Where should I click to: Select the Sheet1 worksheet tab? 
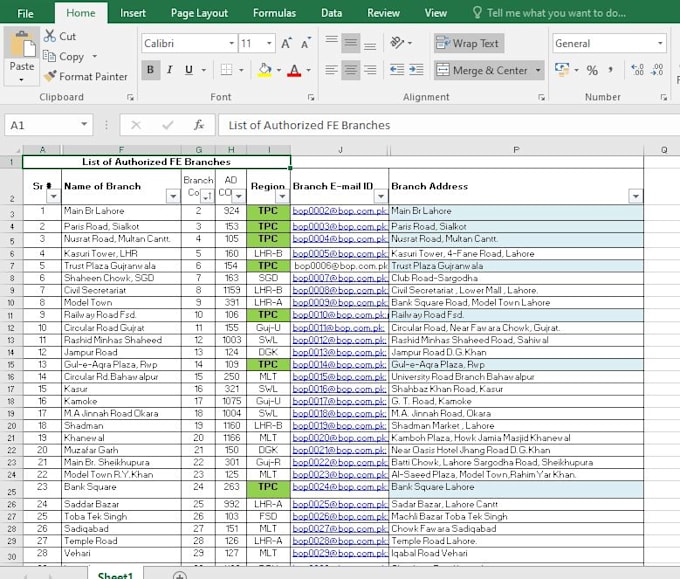[115, 575]
